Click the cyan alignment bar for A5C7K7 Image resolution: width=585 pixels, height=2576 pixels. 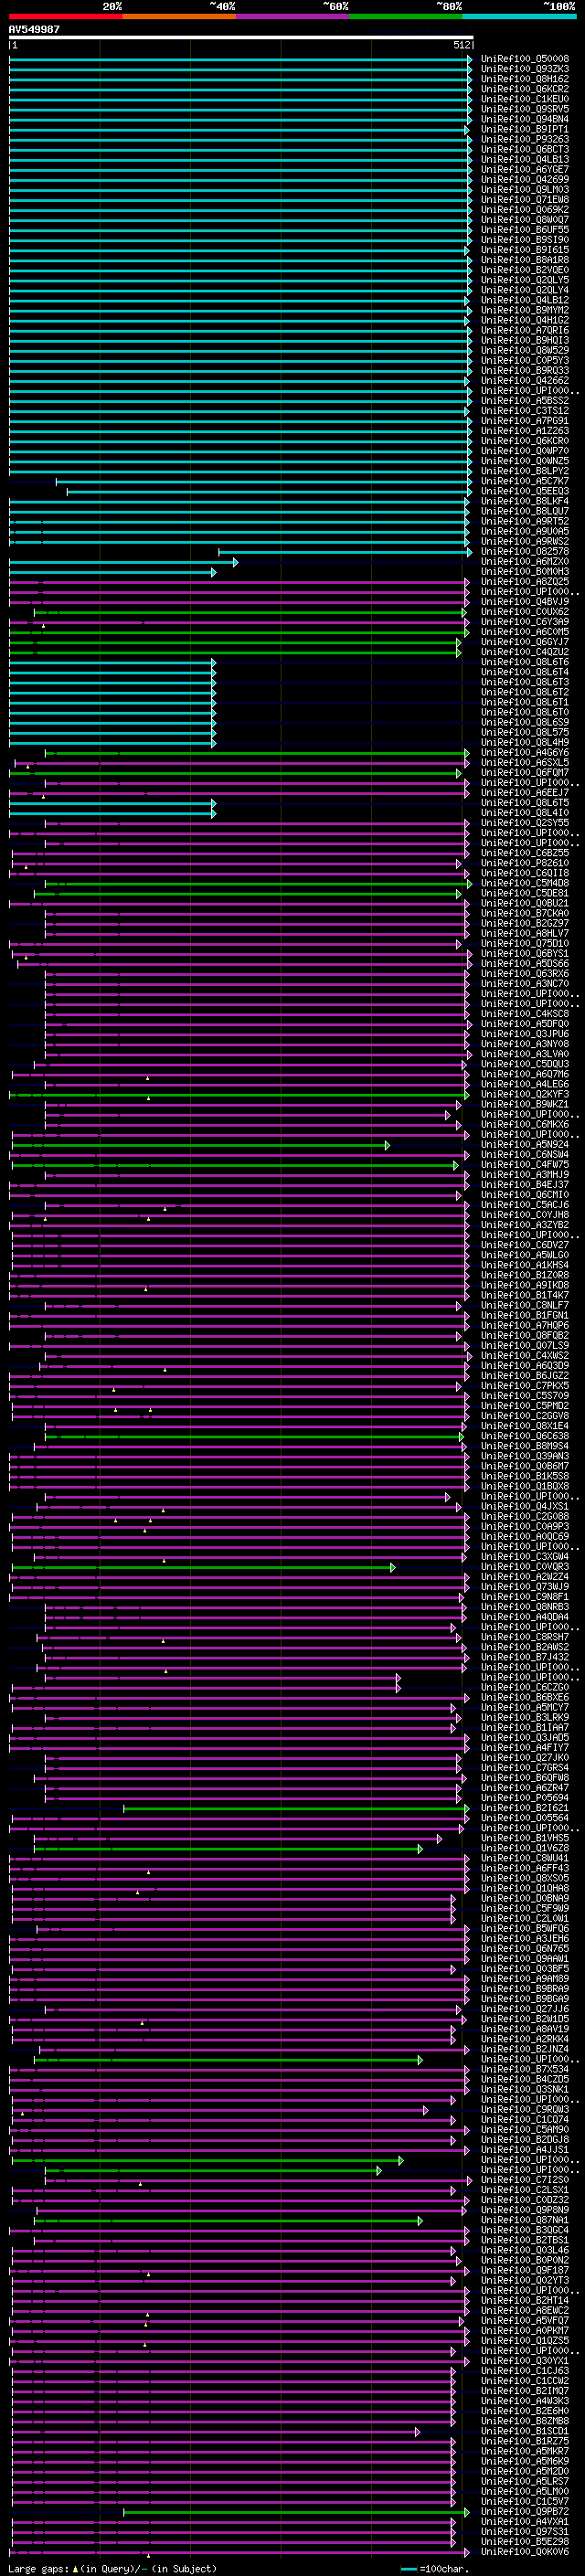tap(264, 481)
